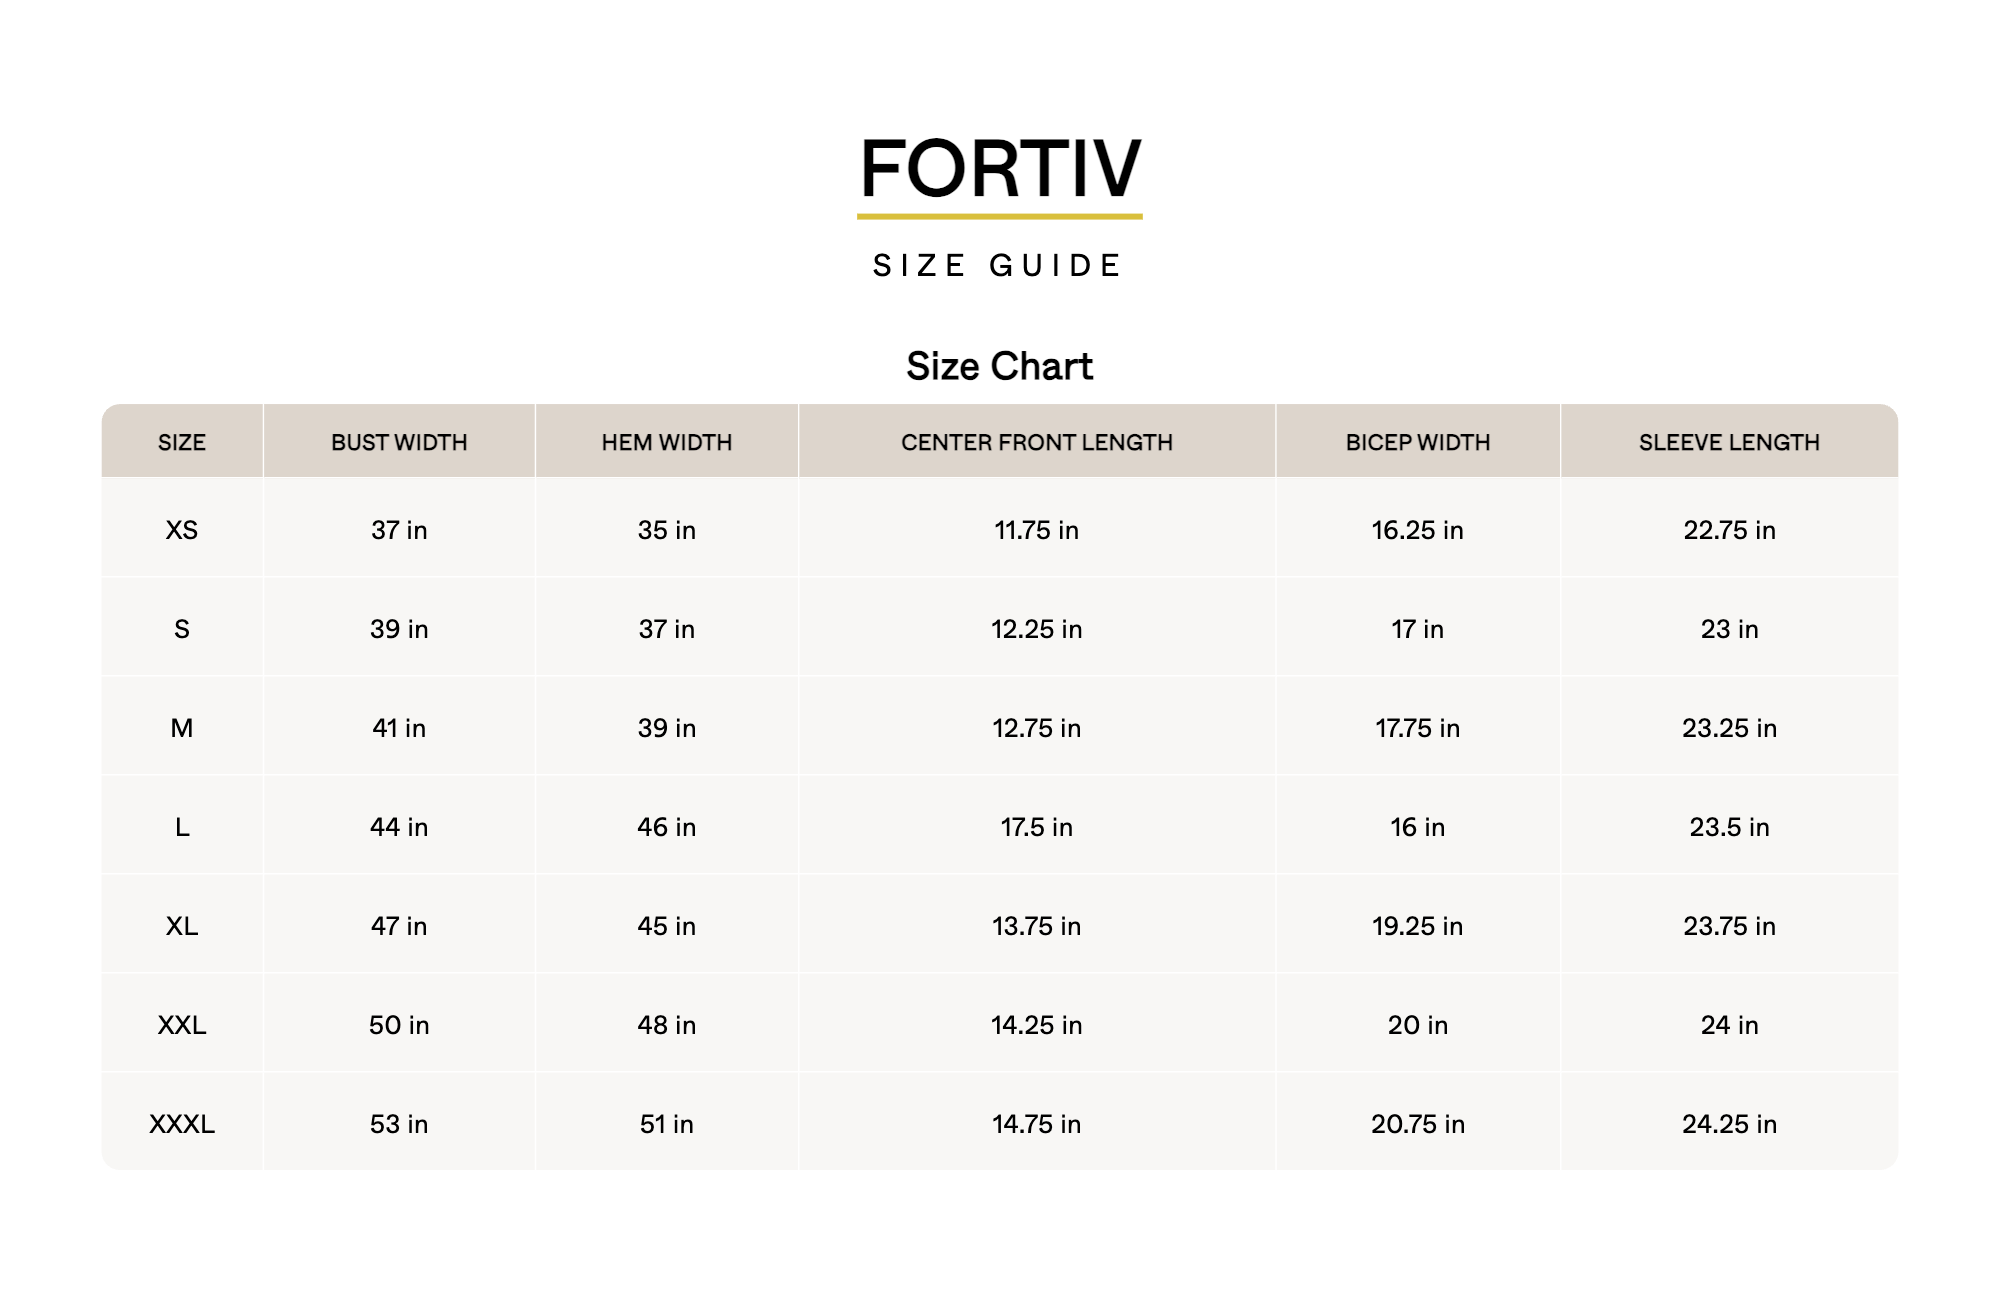Click the 44 in bust width cell

click(399, 827)
